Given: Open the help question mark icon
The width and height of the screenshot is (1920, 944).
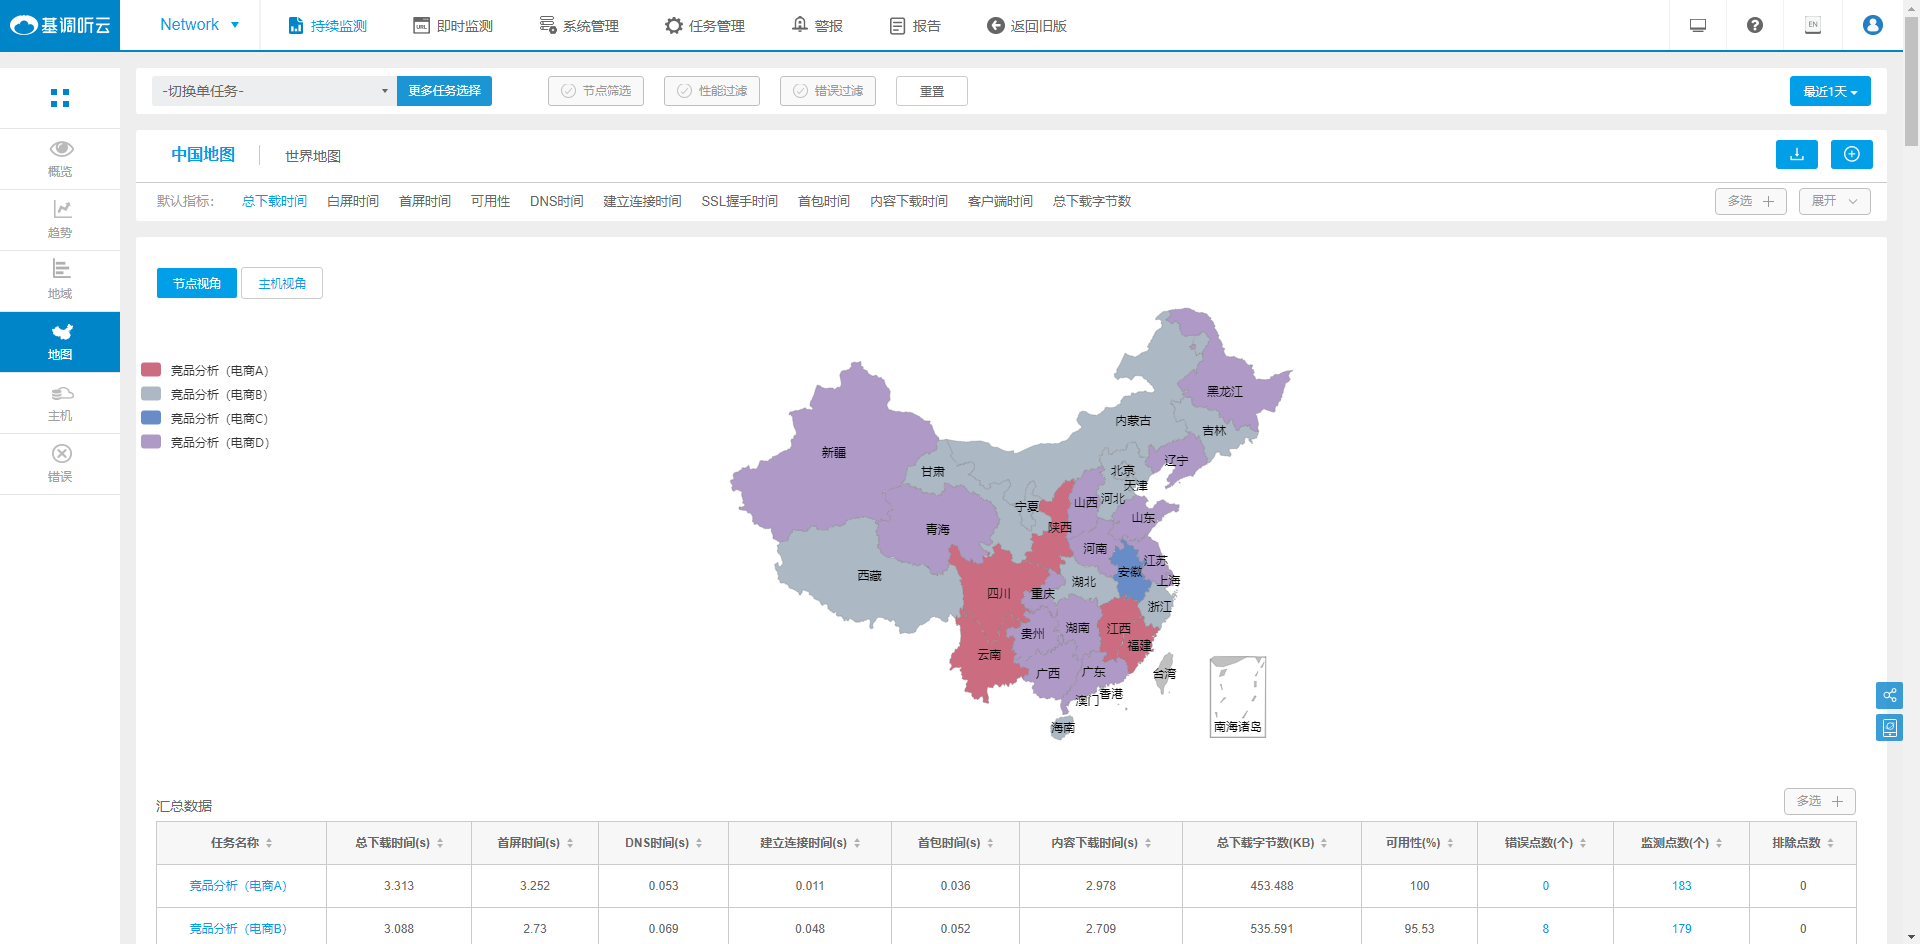Looking at the screenshot, I should point(1754,25).
